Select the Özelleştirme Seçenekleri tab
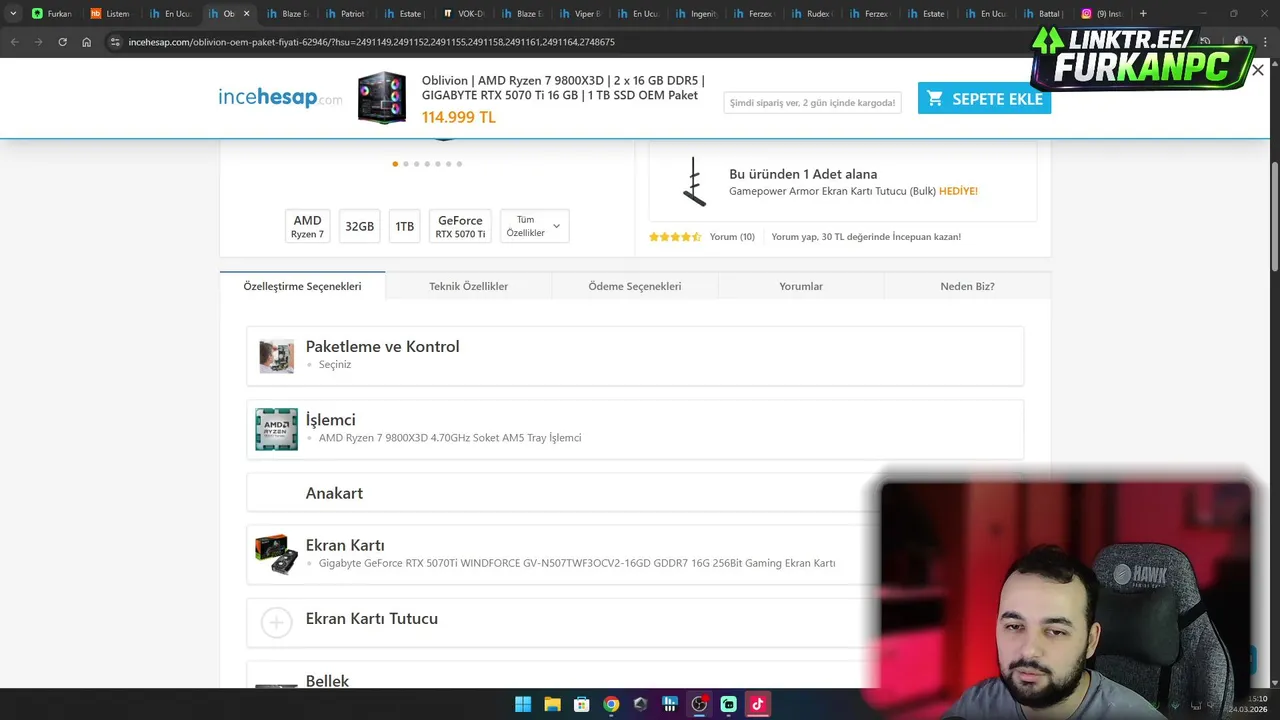The image size is (1280, 720). click(x=302, y=286)
